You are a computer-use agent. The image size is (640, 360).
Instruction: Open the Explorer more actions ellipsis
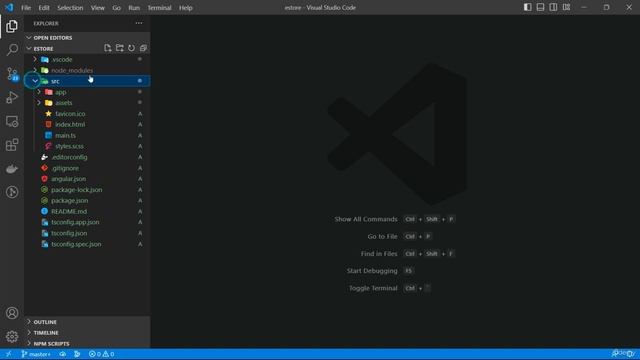[x=139, y=23]
